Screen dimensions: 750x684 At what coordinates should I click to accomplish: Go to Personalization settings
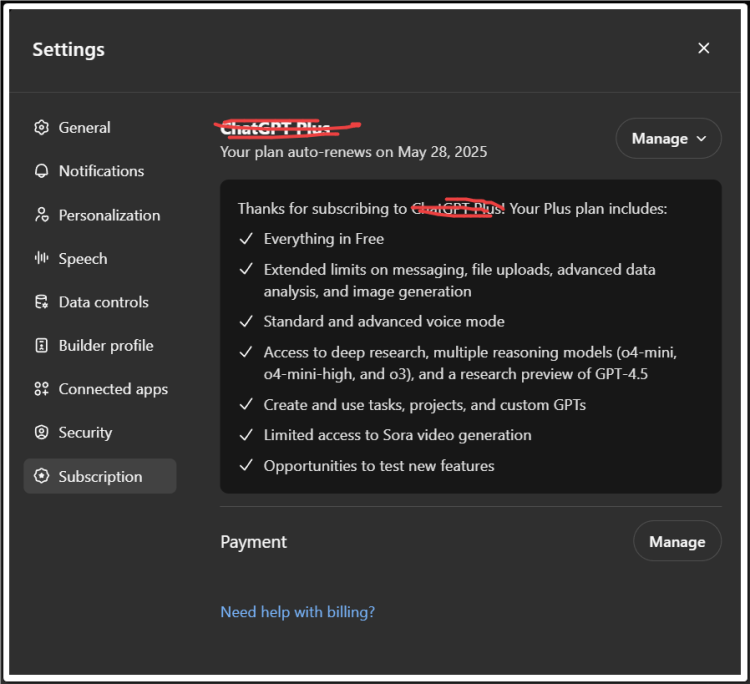(x=100, y=215)
